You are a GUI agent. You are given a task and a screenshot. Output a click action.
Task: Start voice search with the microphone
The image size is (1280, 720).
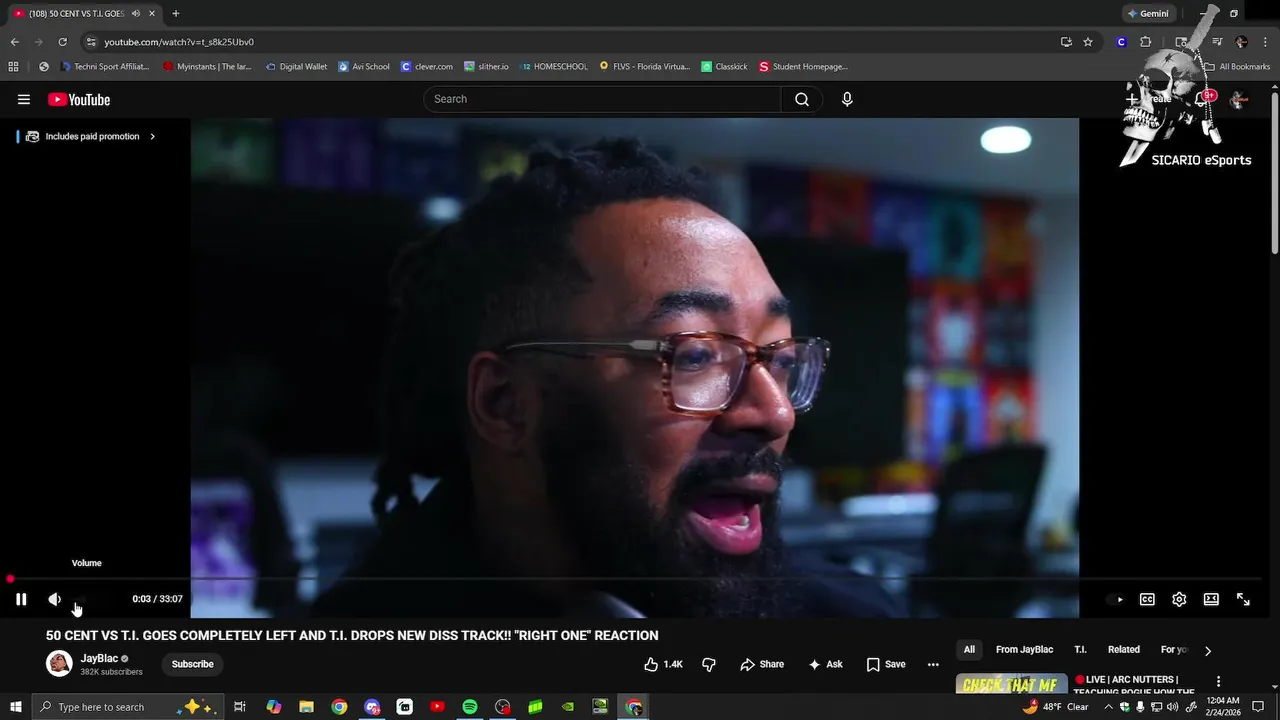pos(847,99)
